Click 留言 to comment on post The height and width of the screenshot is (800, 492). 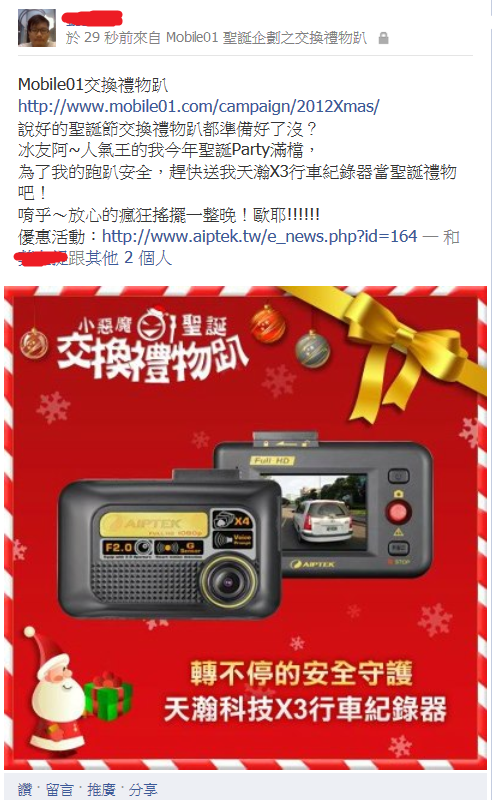[x=60, y=789]
